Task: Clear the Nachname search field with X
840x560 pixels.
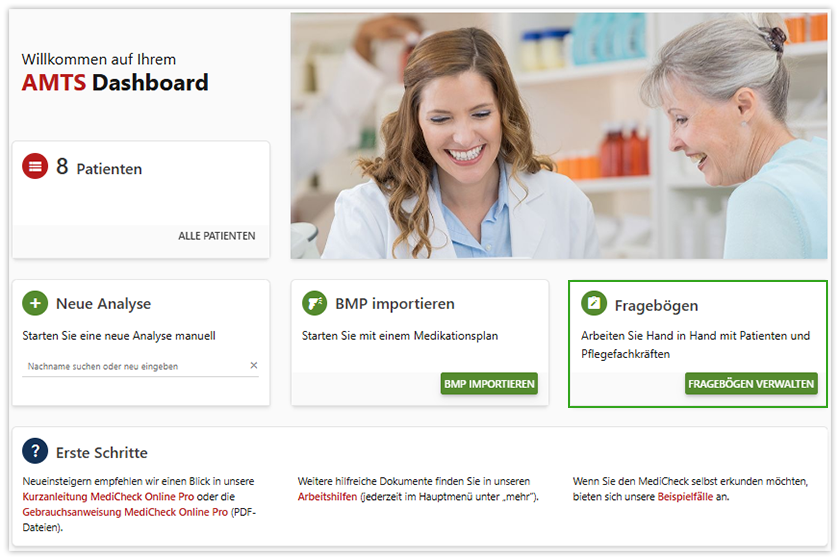Action: click(254, 365)
